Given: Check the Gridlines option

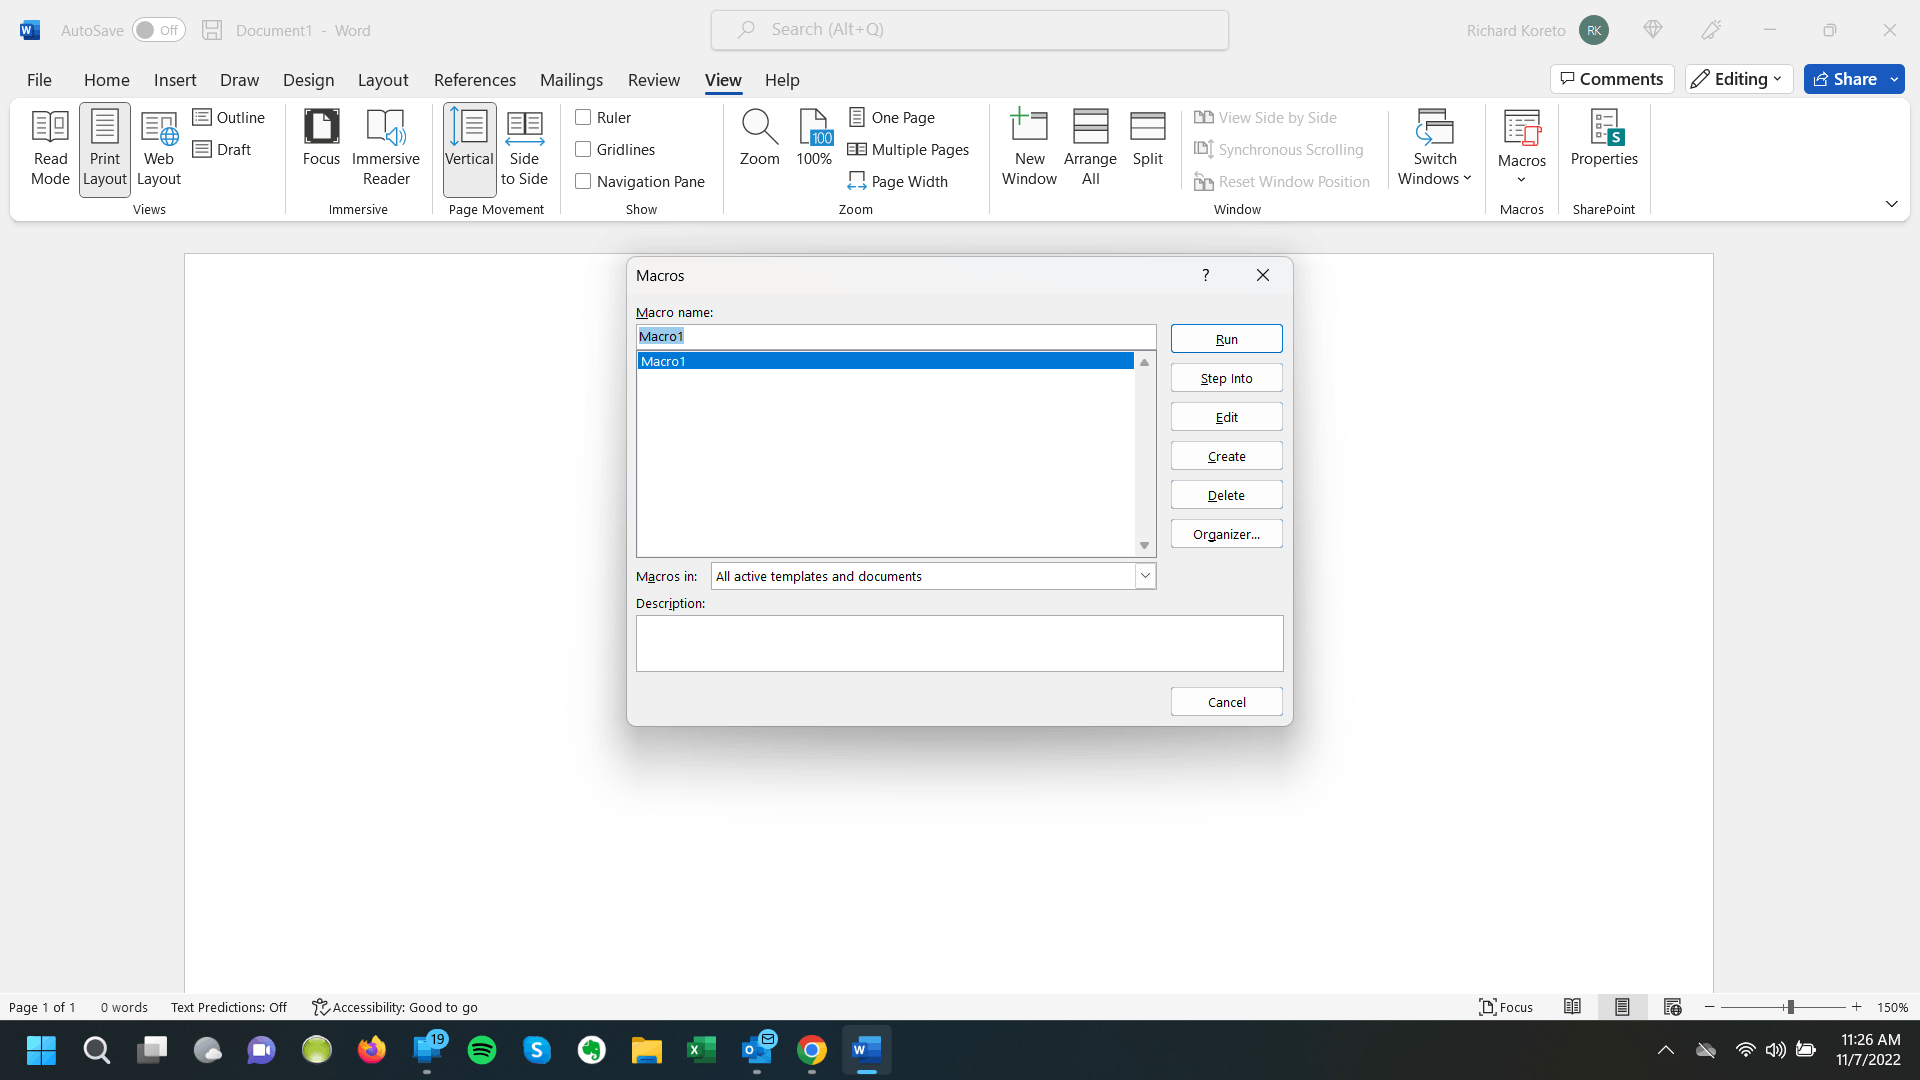Looking at the screenshot, I should pyautogui.click(x=583, y=149).
